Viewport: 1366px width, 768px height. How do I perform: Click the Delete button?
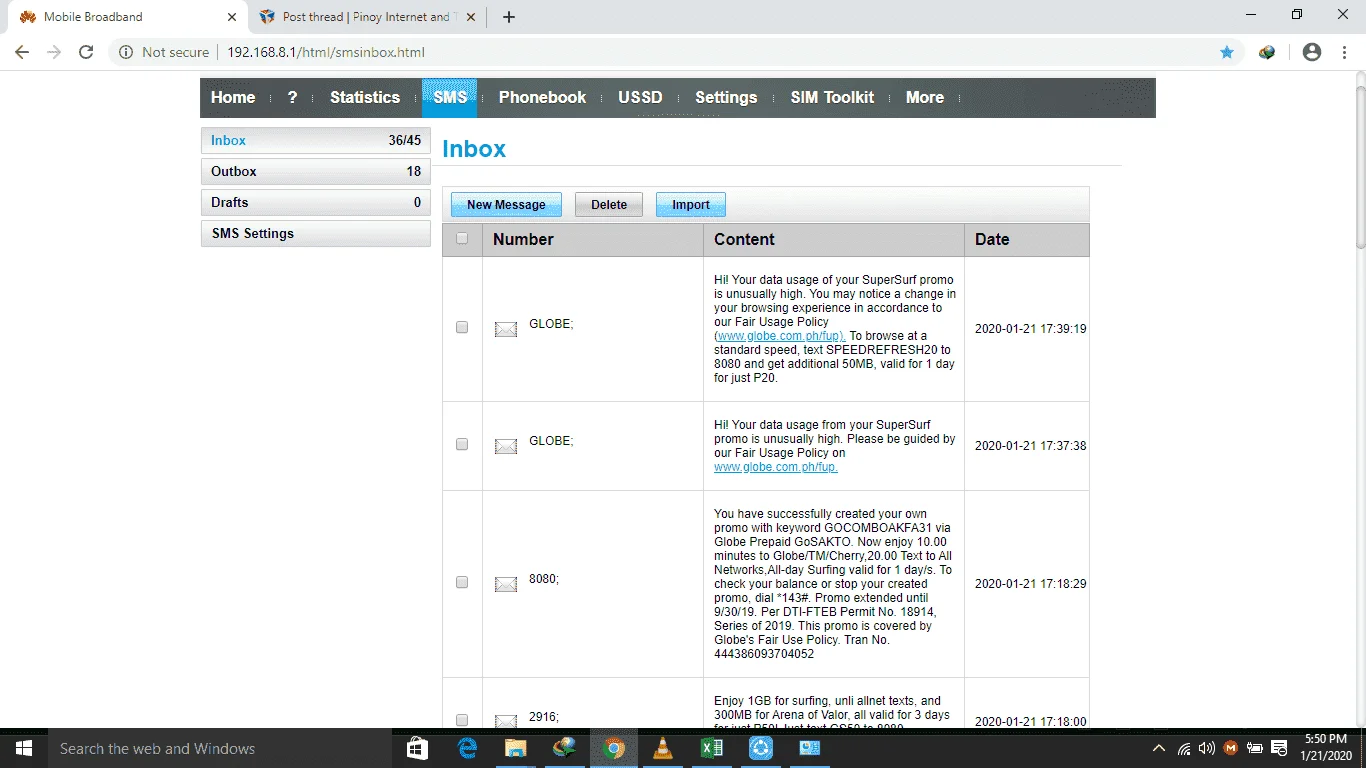click(x=609, y=205)
